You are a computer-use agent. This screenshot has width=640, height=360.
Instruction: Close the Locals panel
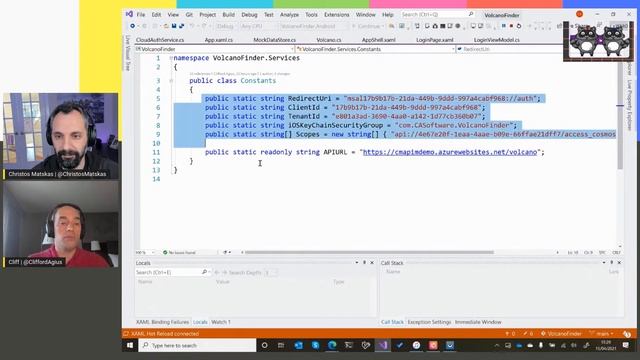(x=372, y=263)
